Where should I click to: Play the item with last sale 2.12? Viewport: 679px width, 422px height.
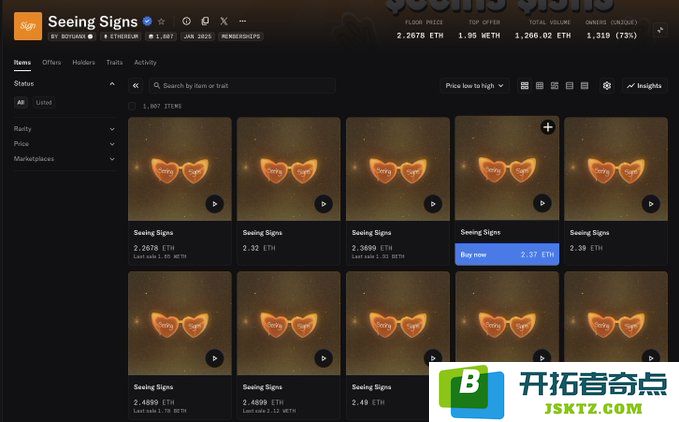coord(323,358)
